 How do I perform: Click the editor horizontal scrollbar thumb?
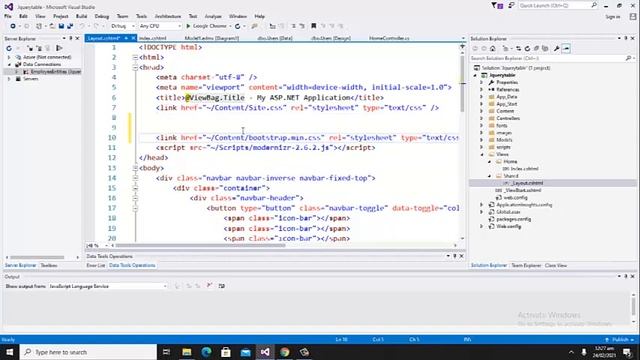pyautogui.click(x=200, y=246)
